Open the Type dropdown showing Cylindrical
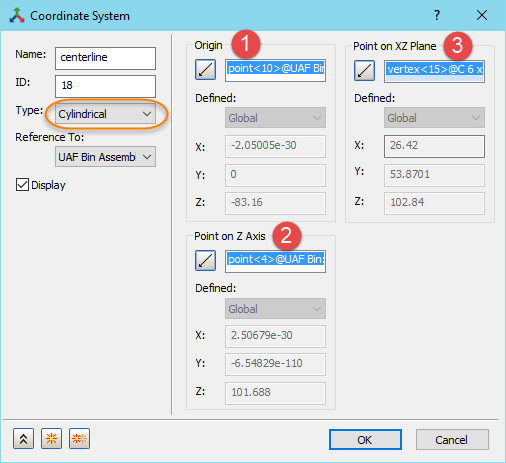This screenshot has width=506, height=463. 105,114
